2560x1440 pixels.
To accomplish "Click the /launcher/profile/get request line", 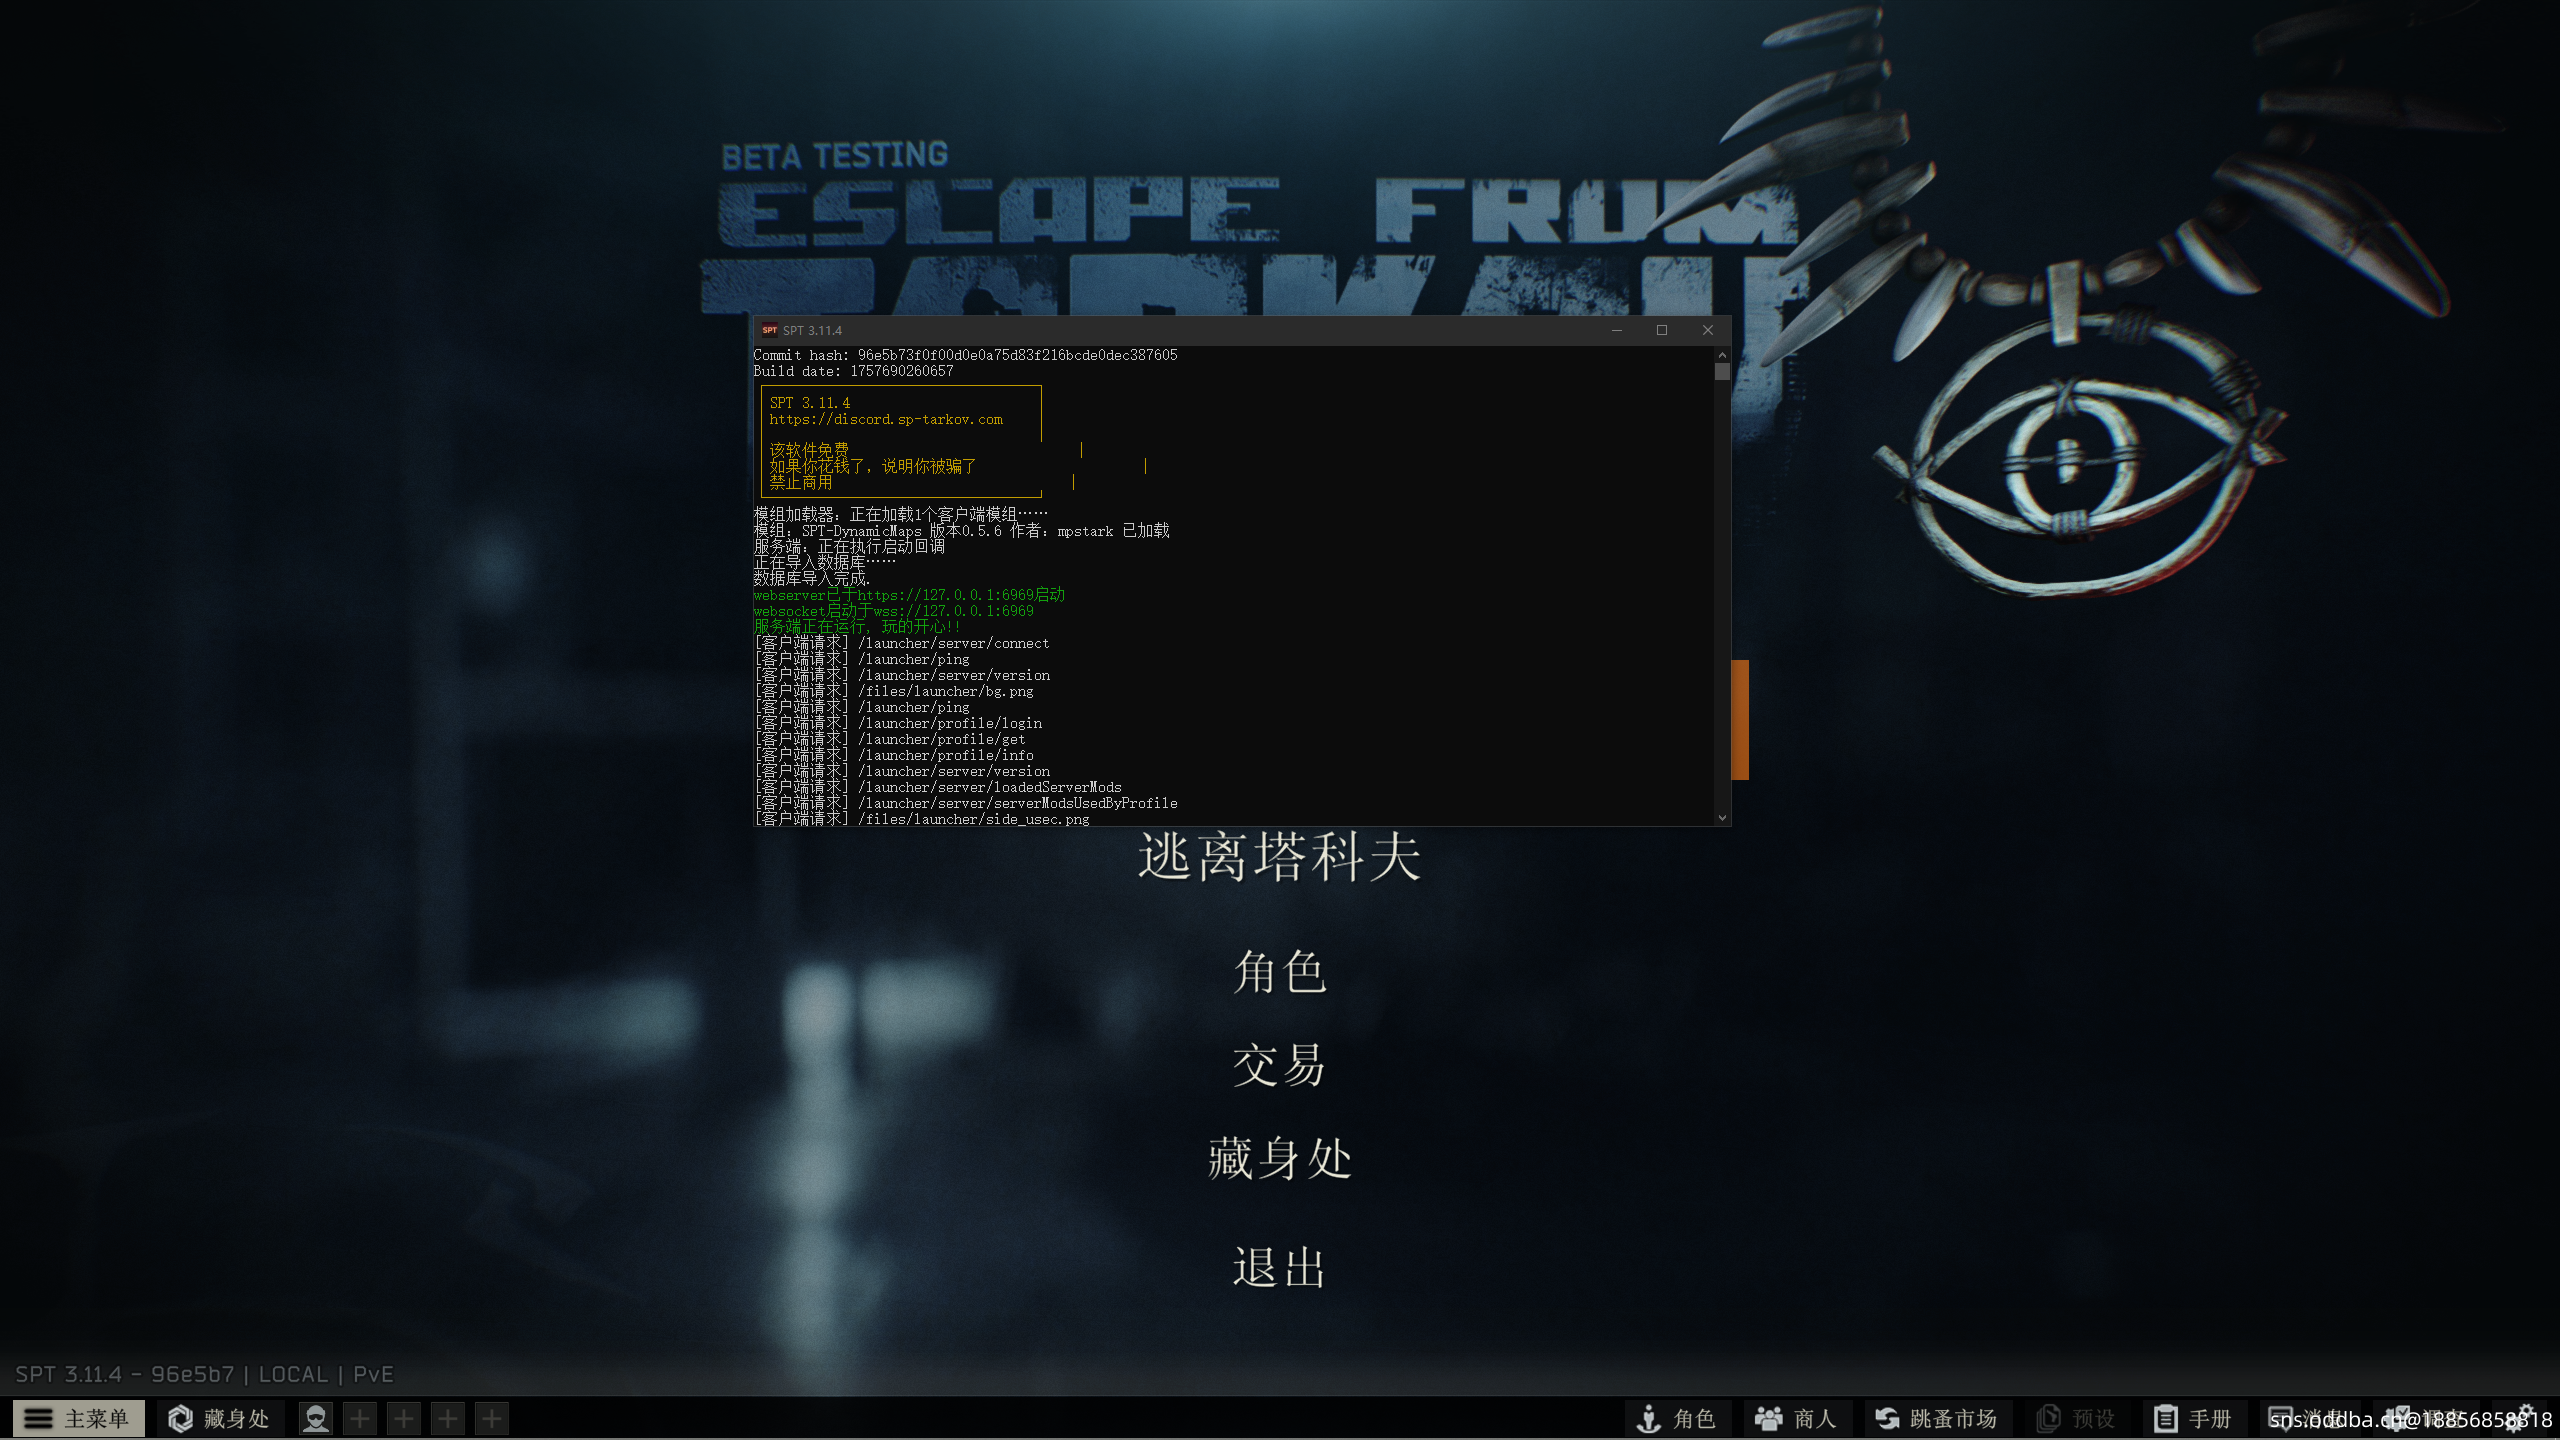I will tap(889, 739).
